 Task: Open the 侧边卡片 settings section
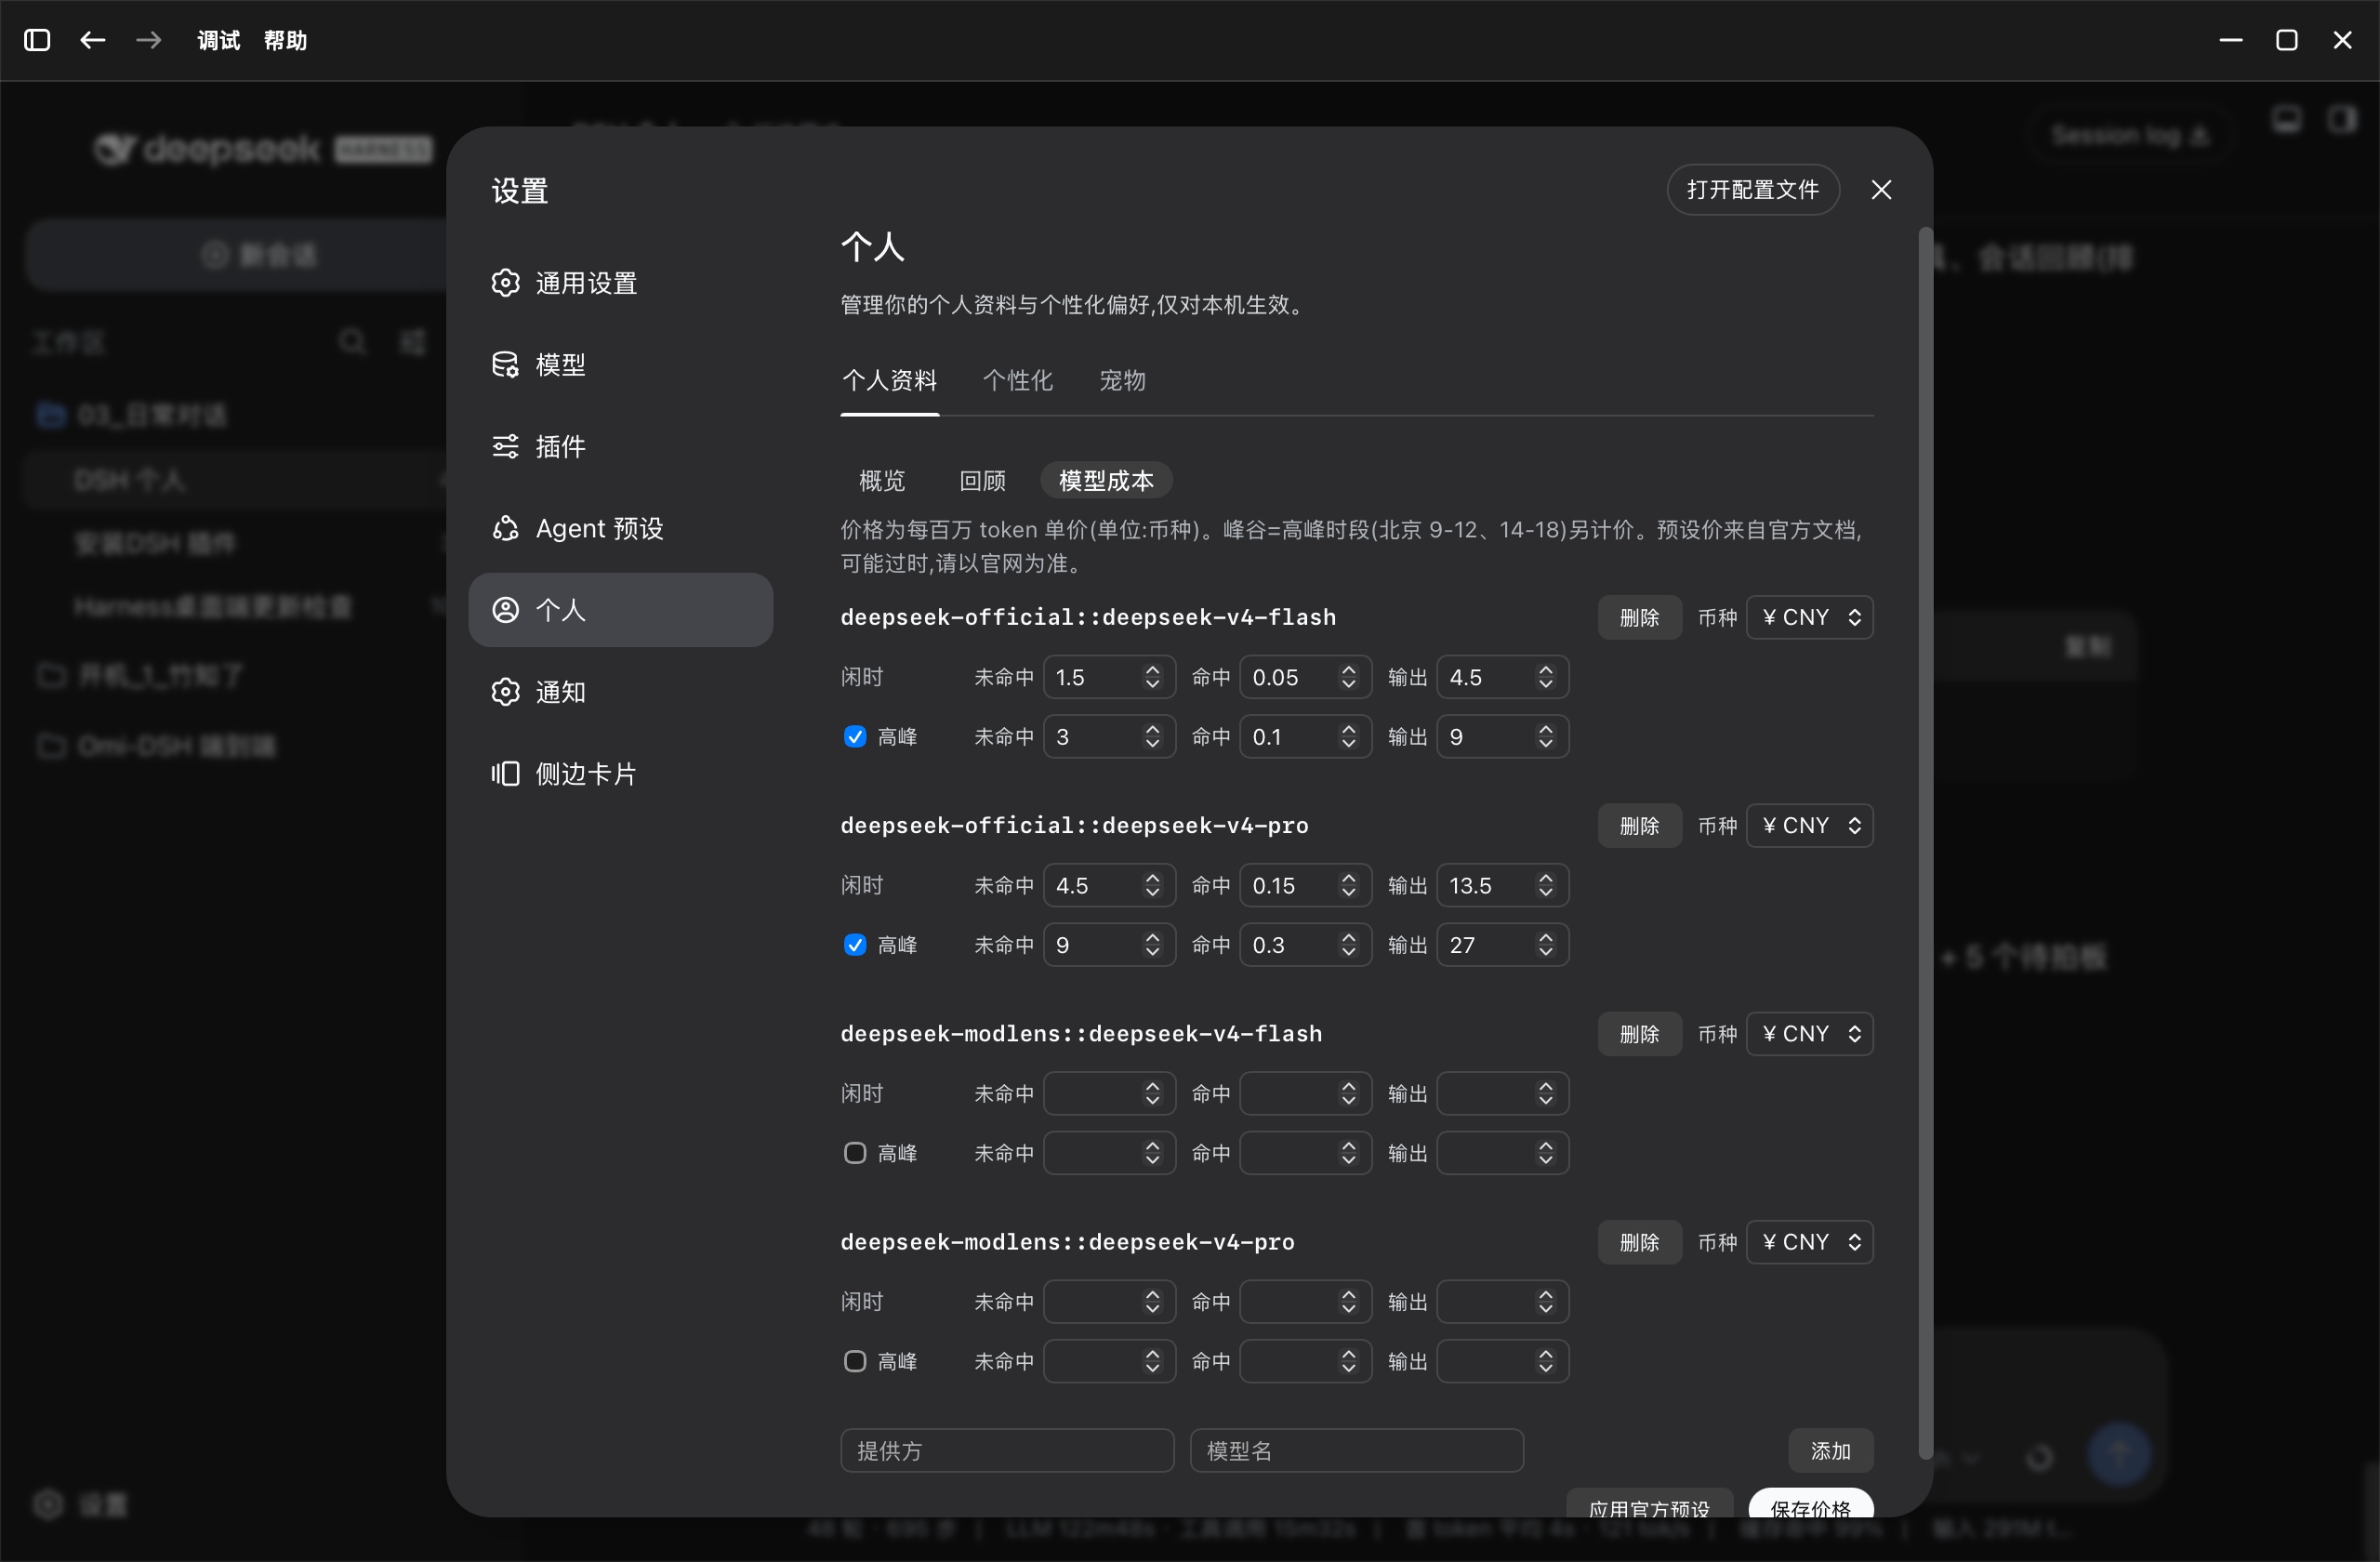tap(620, 774)
